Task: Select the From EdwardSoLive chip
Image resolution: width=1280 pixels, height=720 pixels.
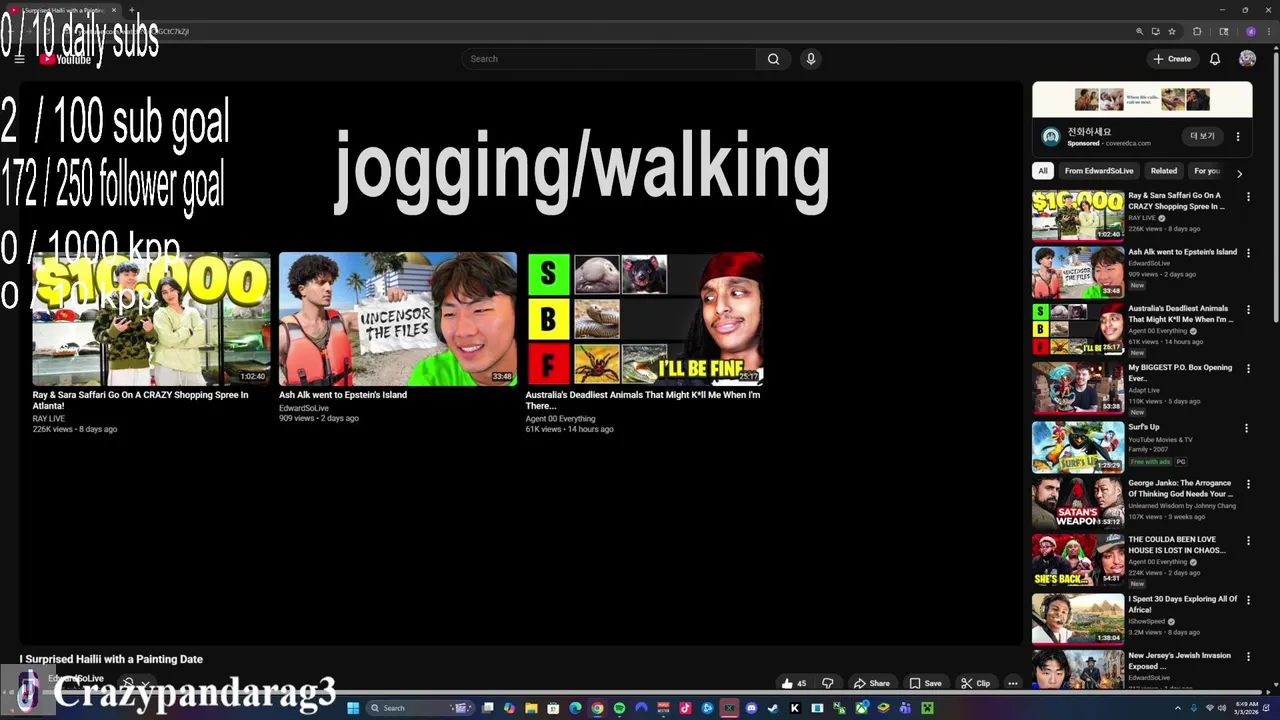Action: (x=1099, y=171)
